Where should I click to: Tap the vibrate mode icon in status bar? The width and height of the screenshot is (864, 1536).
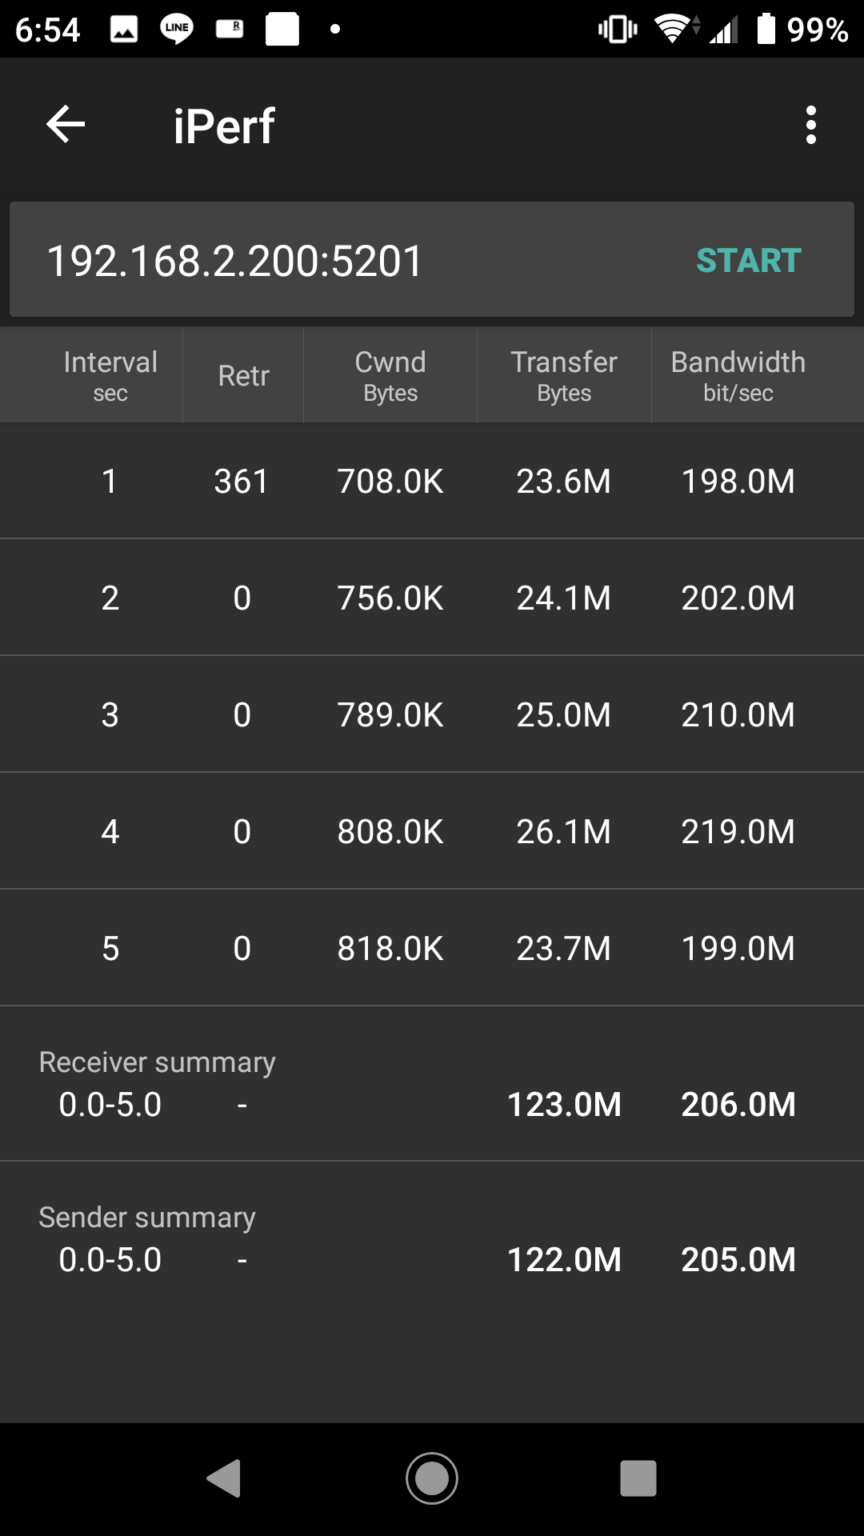click(x=617, y=29)
